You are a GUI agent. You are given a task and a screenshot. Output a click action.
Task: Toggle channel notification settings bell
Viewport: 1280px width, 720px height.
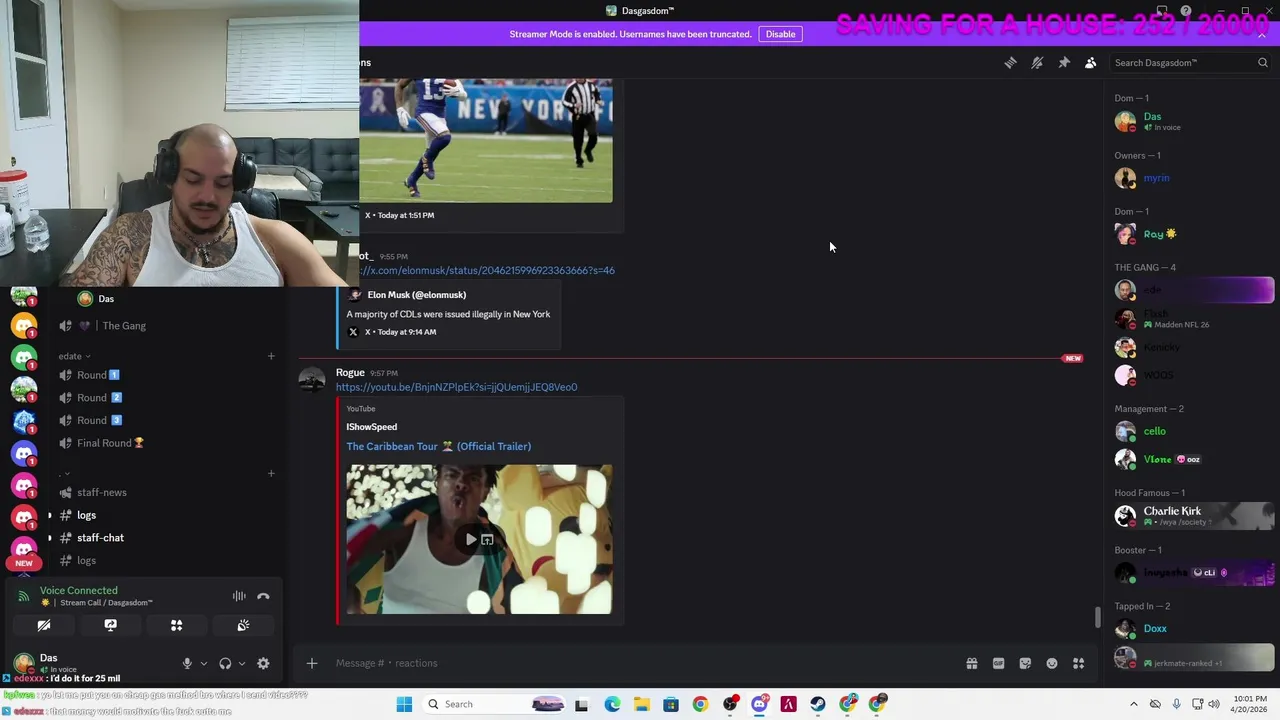pyautogui.click(x=1037, y=63)
